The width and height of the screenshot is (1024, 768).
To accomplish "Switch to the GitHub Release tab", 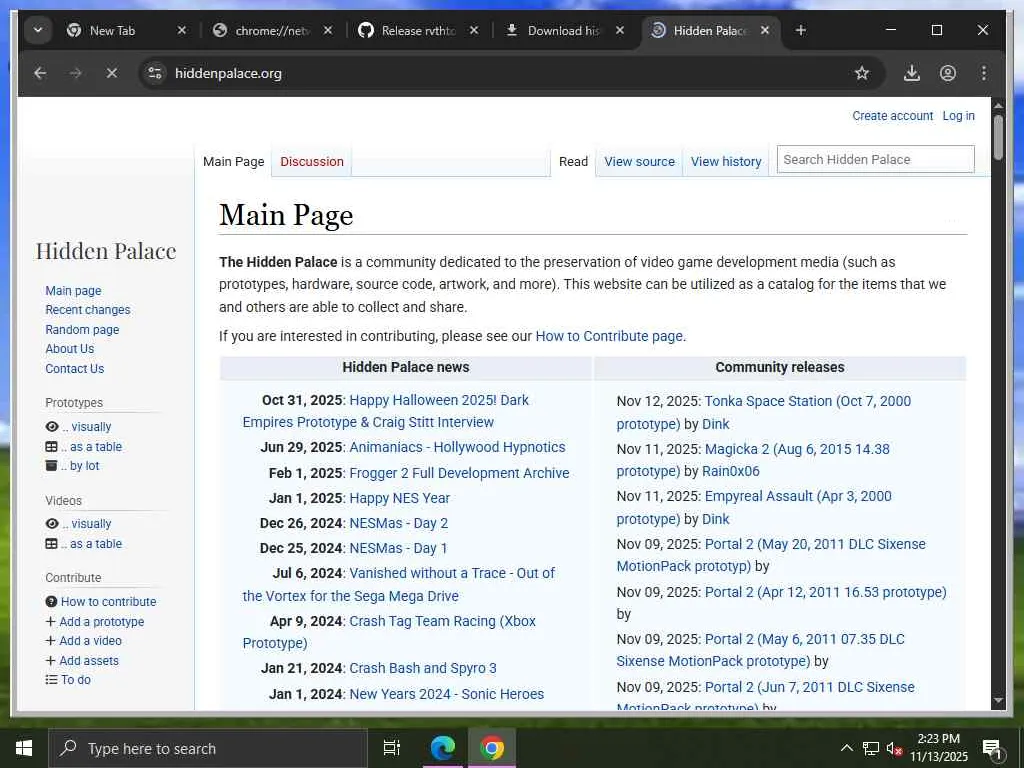I will click(x=418, y=31).
